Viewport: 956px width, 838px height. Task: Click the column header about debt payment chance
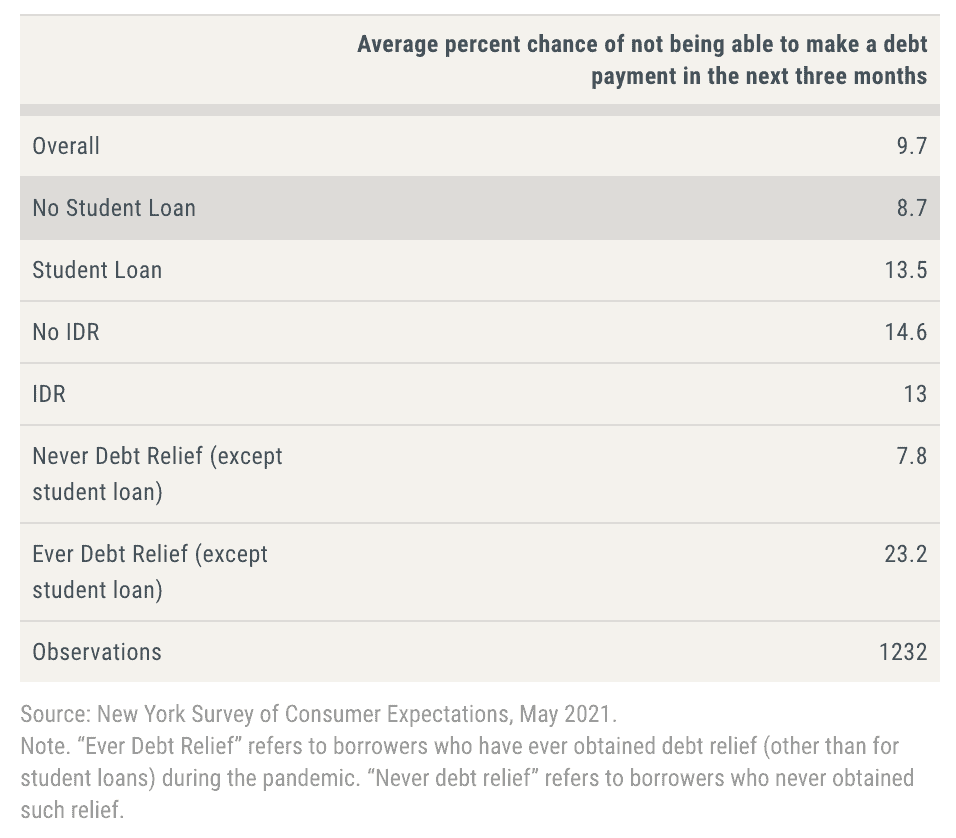tap(642, 60)
